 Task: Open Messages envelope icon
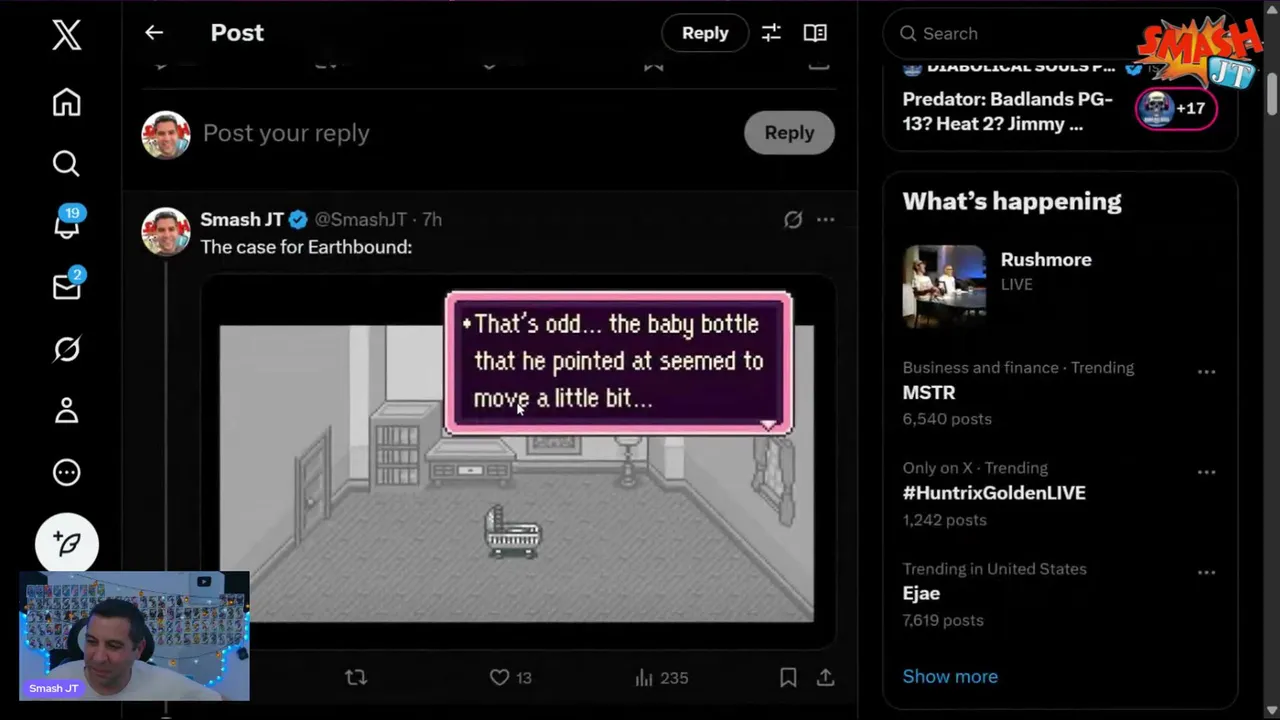coord(66,287)
